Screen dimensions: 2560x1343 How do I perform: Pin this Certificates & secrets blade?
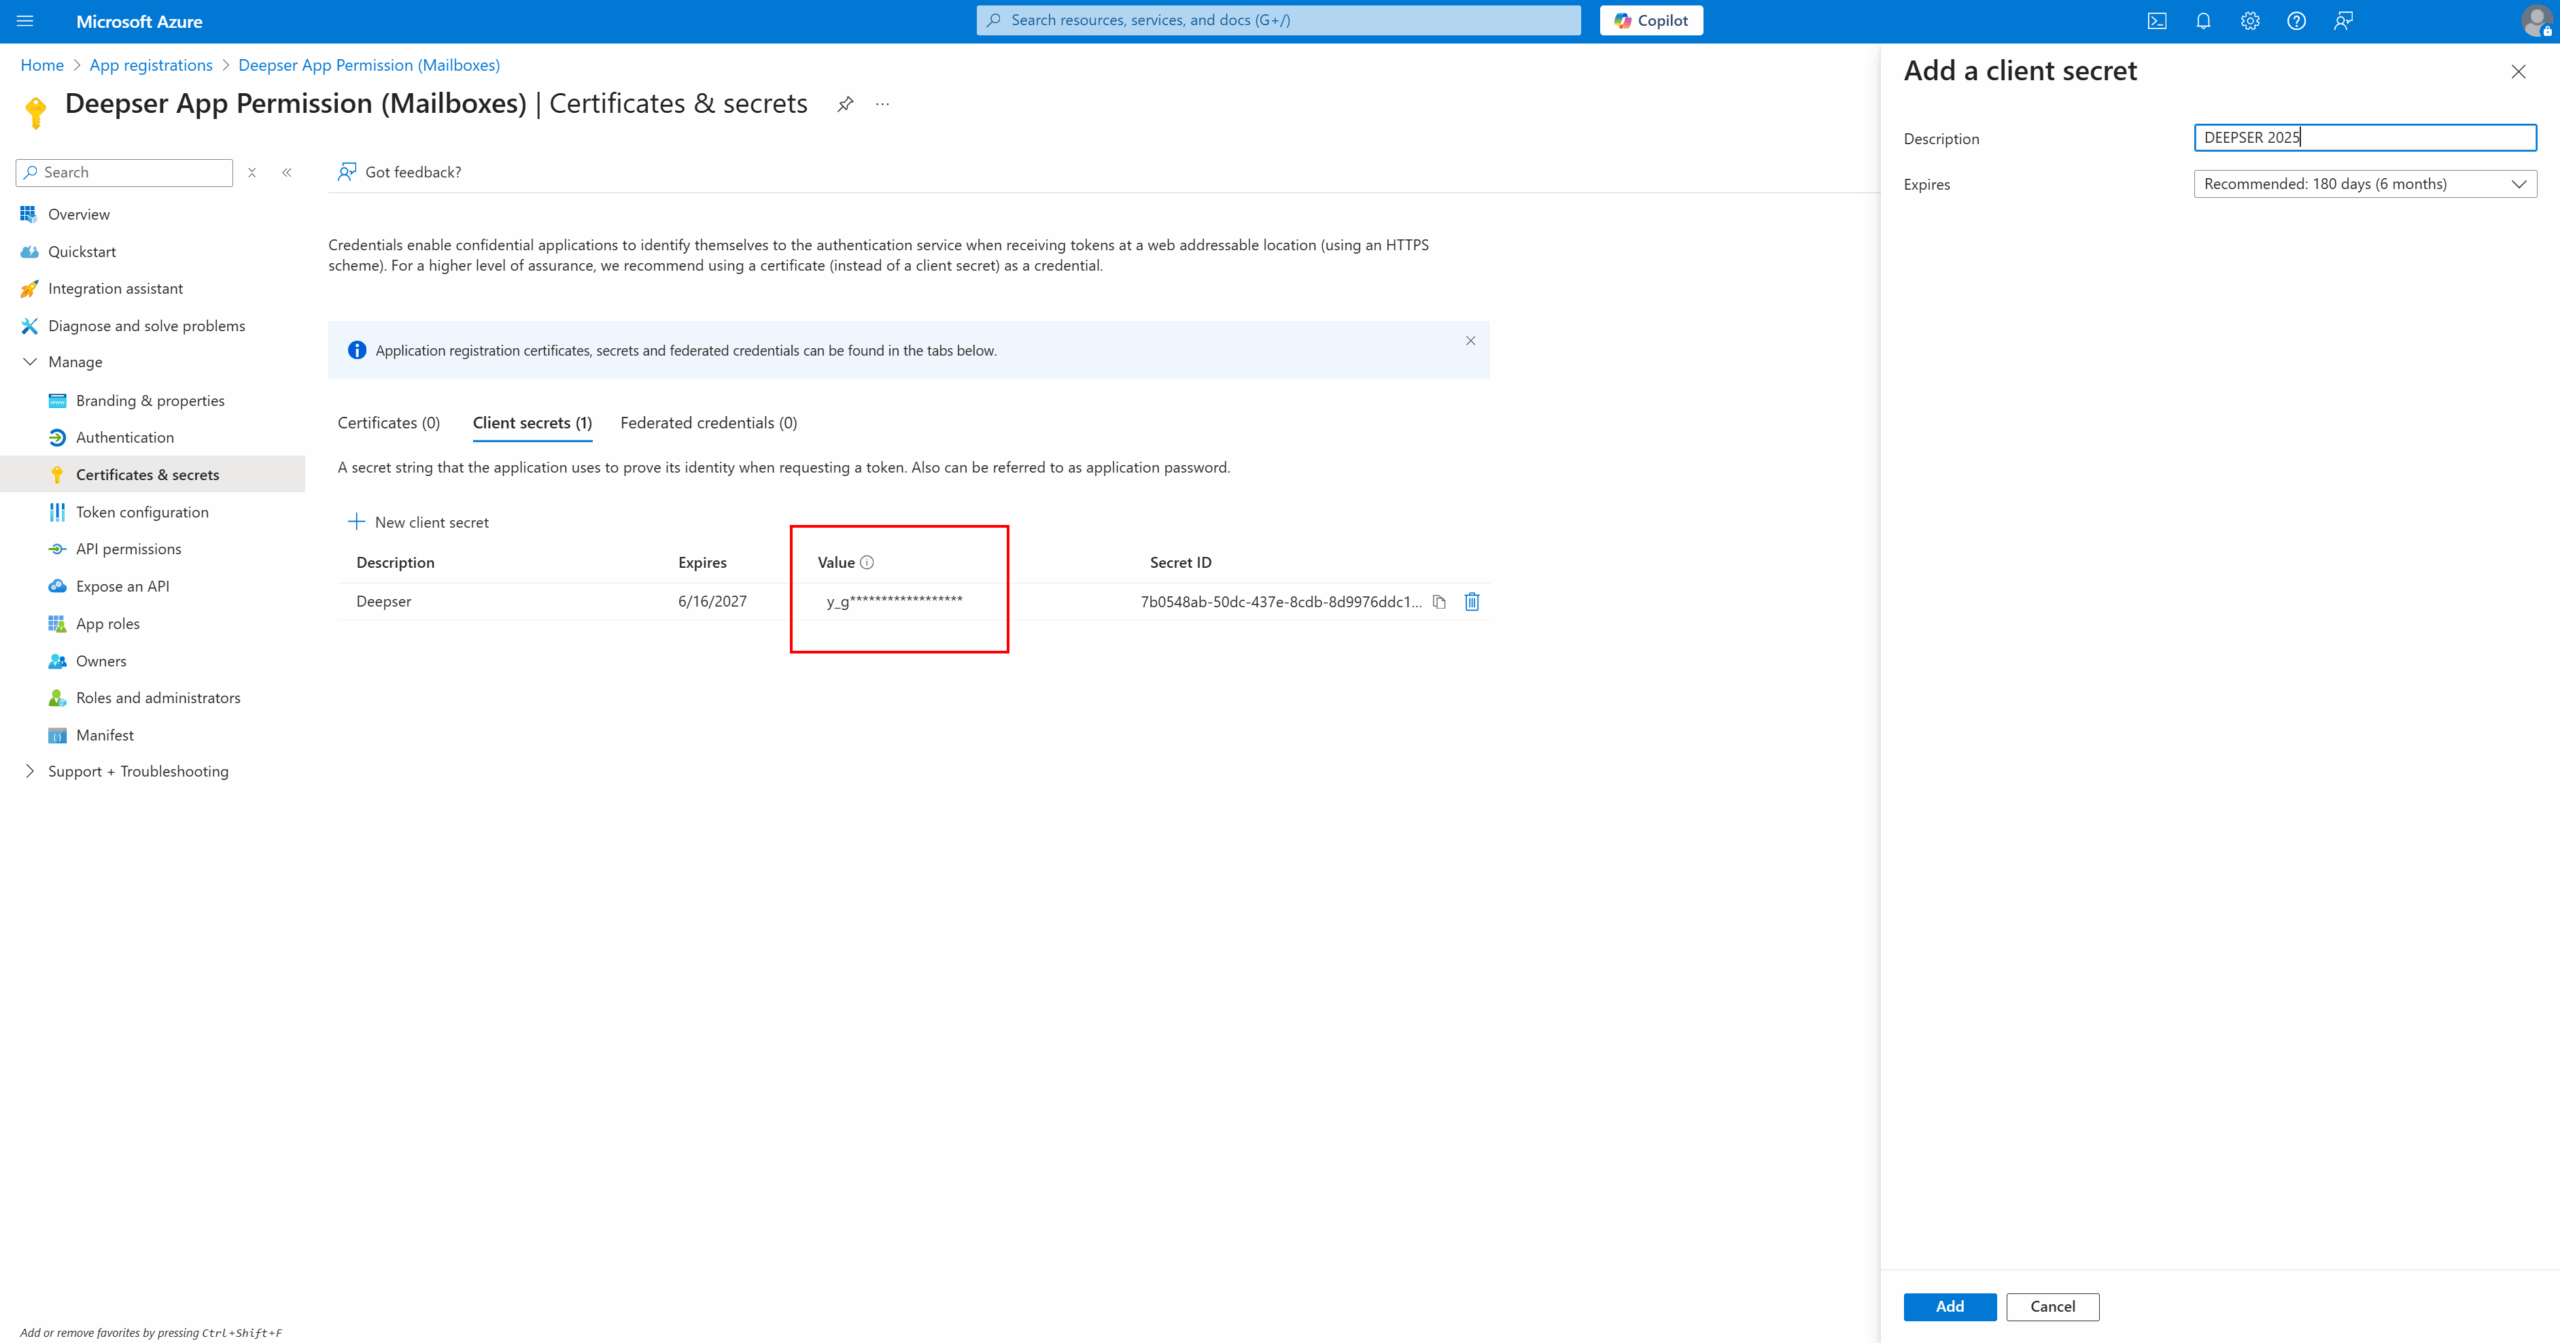pos(845,104)
